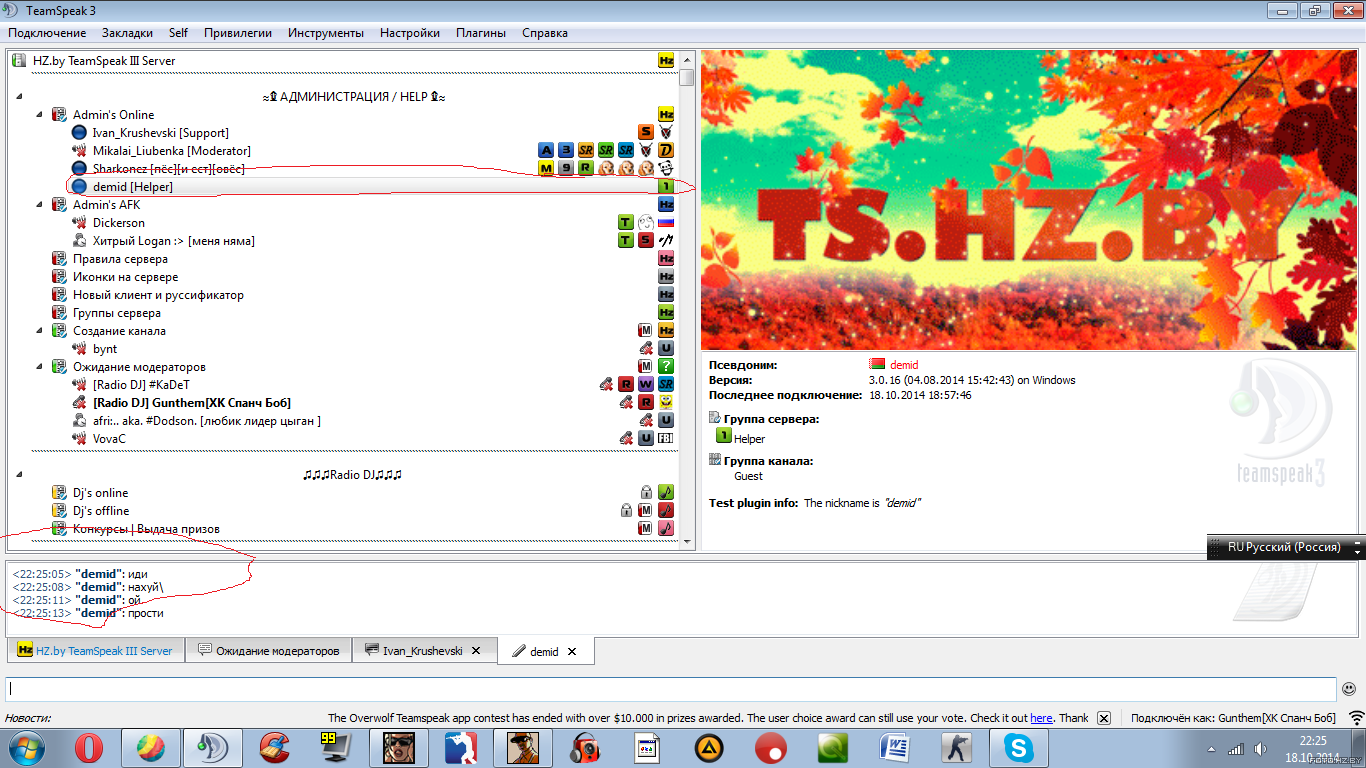Open the Закладки menu
This screenshot has width=1366, height=768.
coord(127,33)
